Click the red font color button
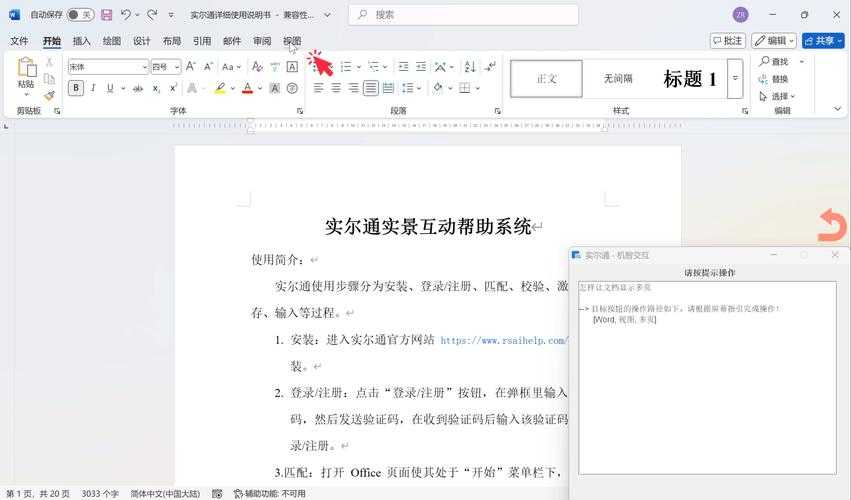851x500 pixels. pos(247,88)
